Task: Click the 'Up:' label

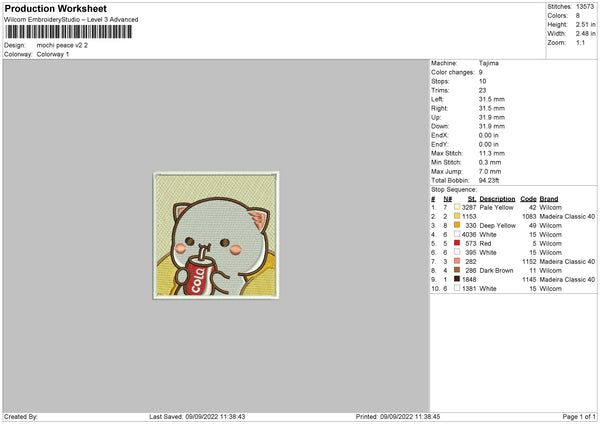Action: [436, 117]
